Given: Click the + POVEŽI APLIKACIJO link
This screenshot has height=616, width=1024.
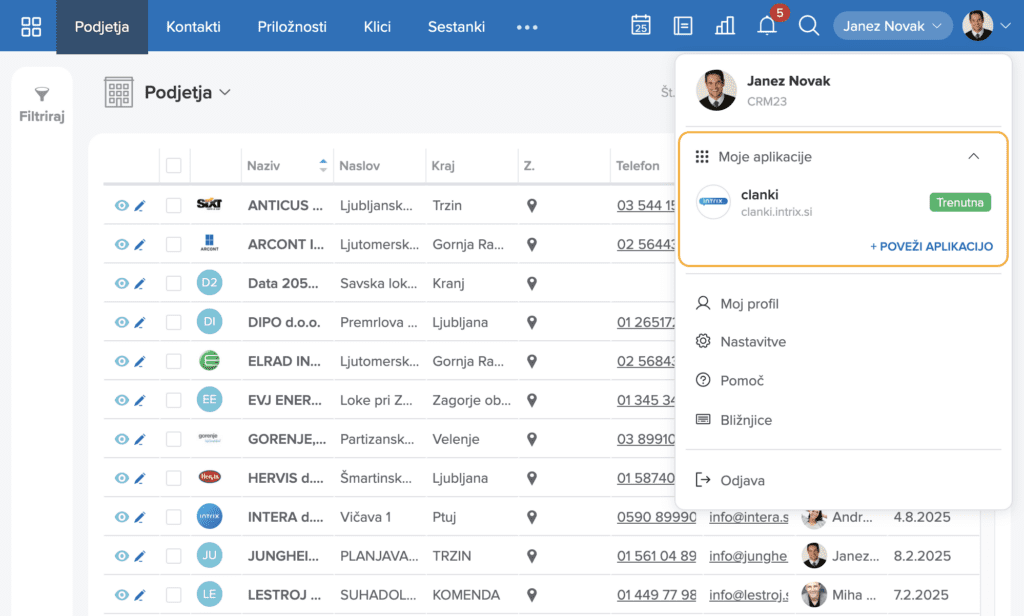Looking at the screenshot, I should [931, 246].
